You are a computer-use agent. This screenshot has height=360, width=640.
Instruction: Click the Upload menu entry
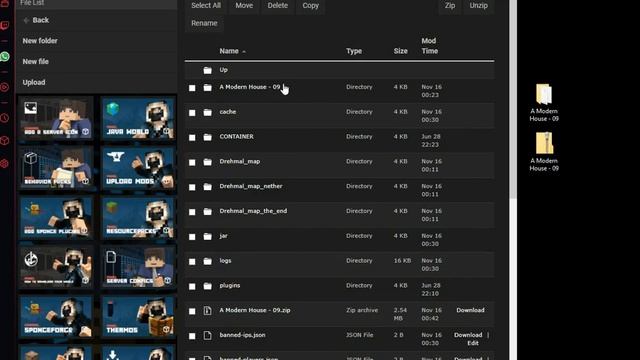[34, 82]
